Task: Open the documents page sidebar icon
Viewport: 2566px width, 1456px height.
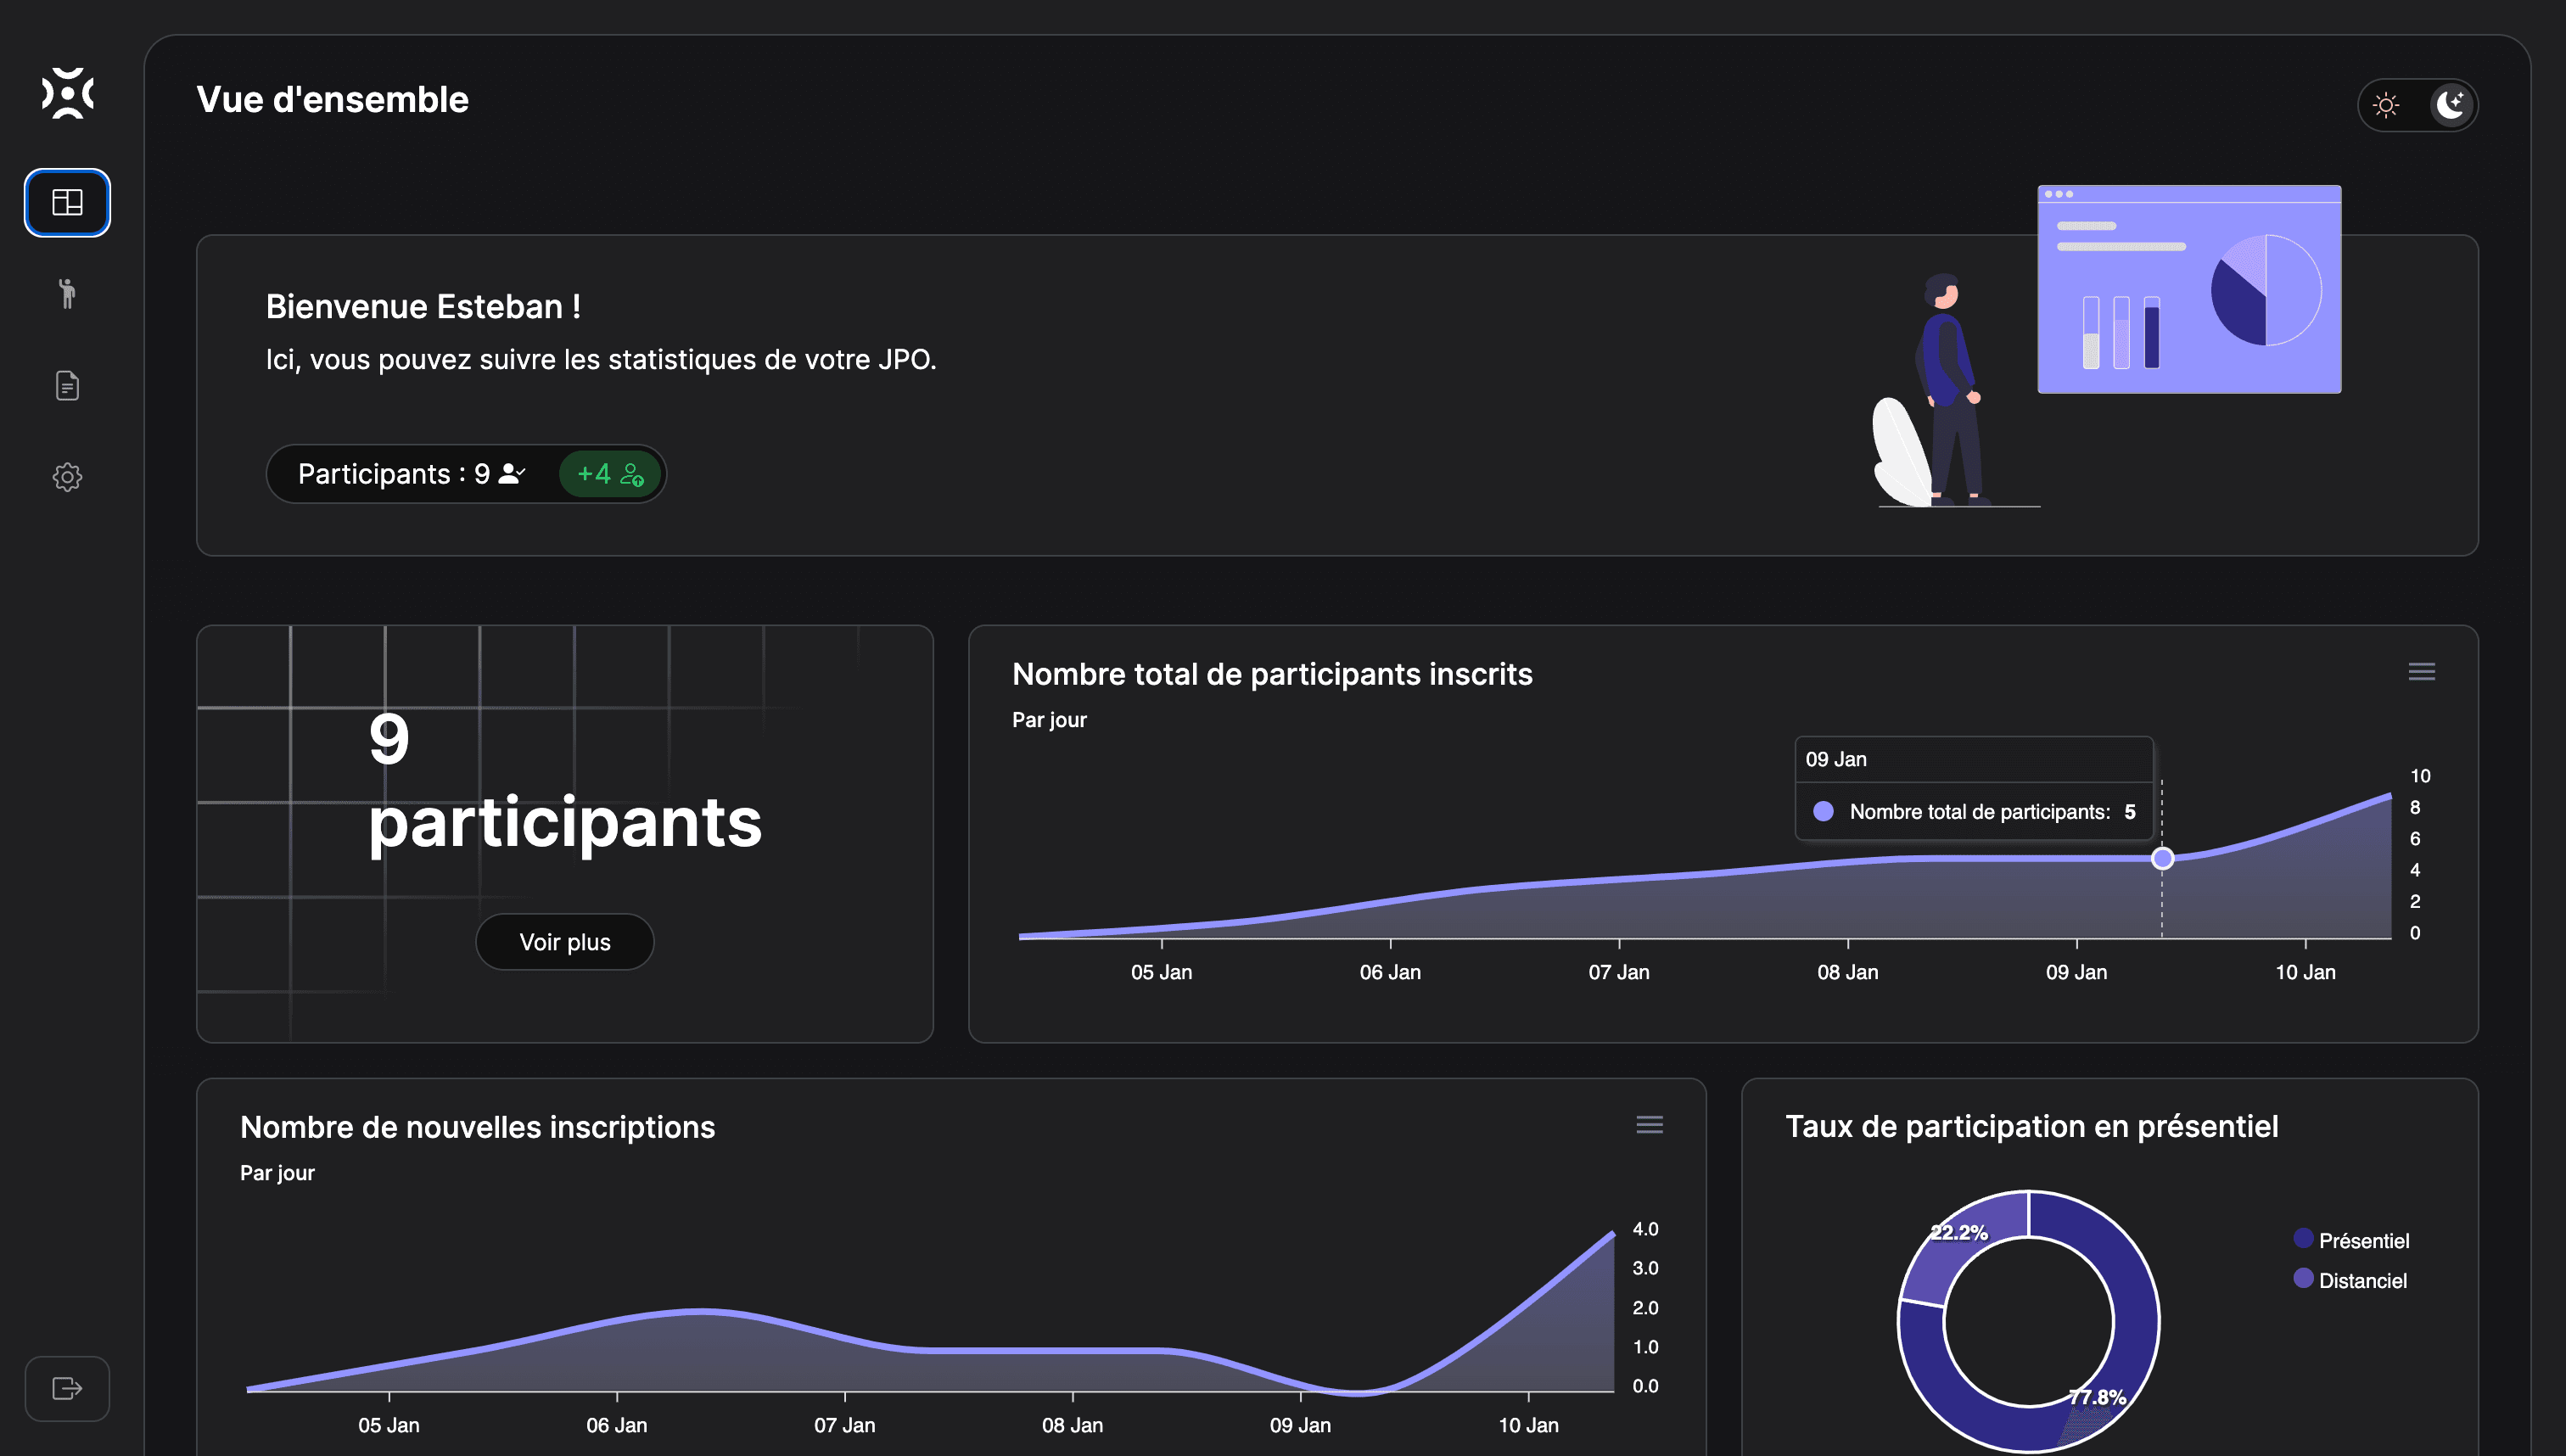Action: pyautogui.click(x=67, y=386)
